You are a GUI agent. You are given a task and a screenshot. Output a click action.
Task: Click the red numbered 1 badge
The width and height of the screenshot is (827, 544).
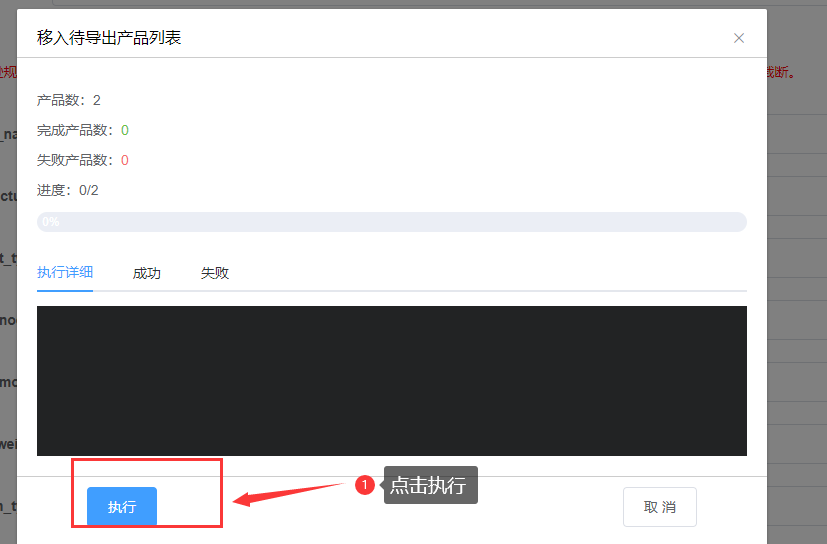click(x=364, y=485)
